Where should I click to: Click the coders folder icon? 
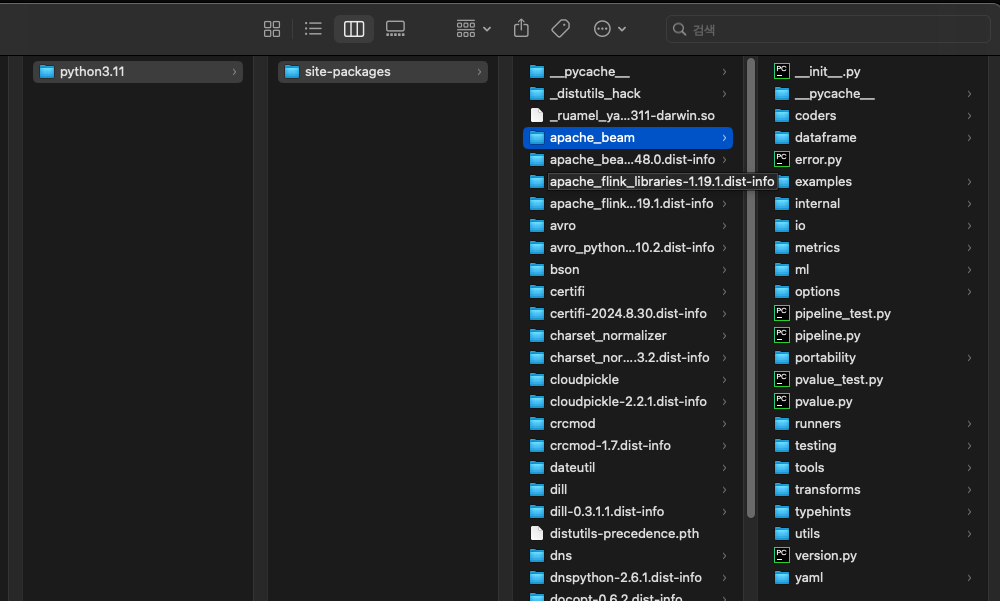[782, 115]
